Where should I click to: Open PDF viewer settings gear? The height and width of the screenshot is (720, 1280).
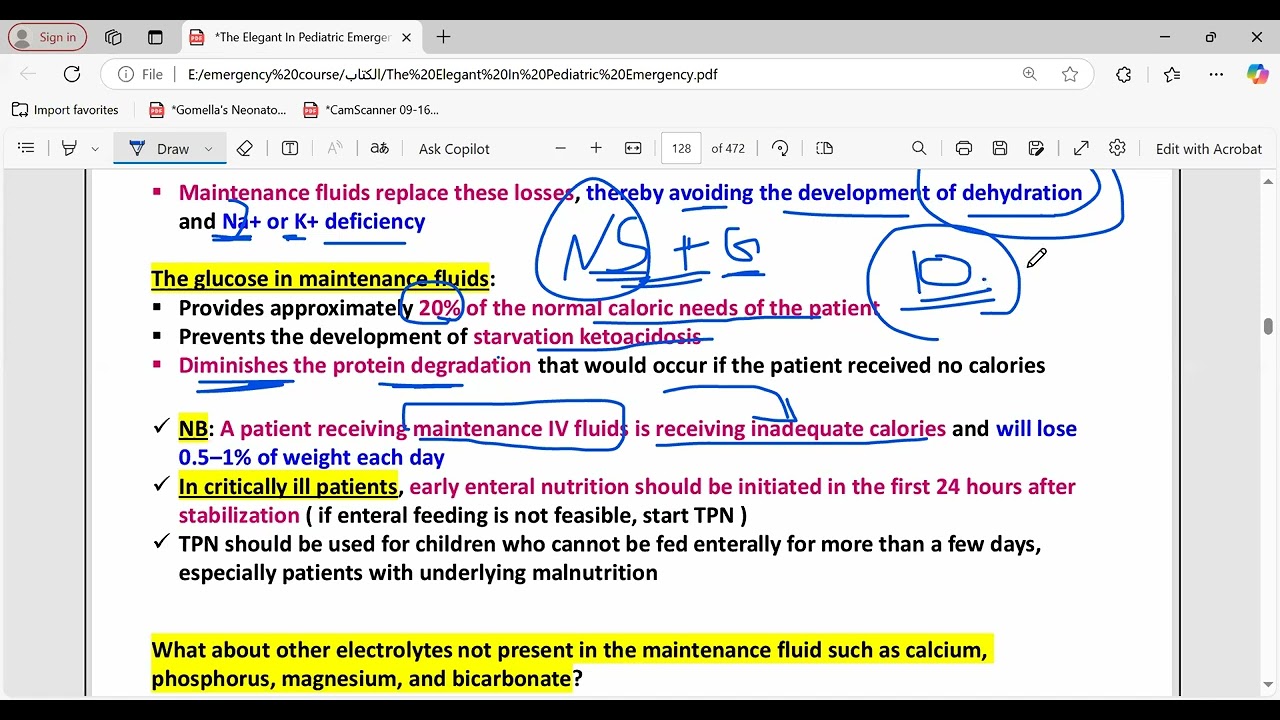click(1117, 148)
